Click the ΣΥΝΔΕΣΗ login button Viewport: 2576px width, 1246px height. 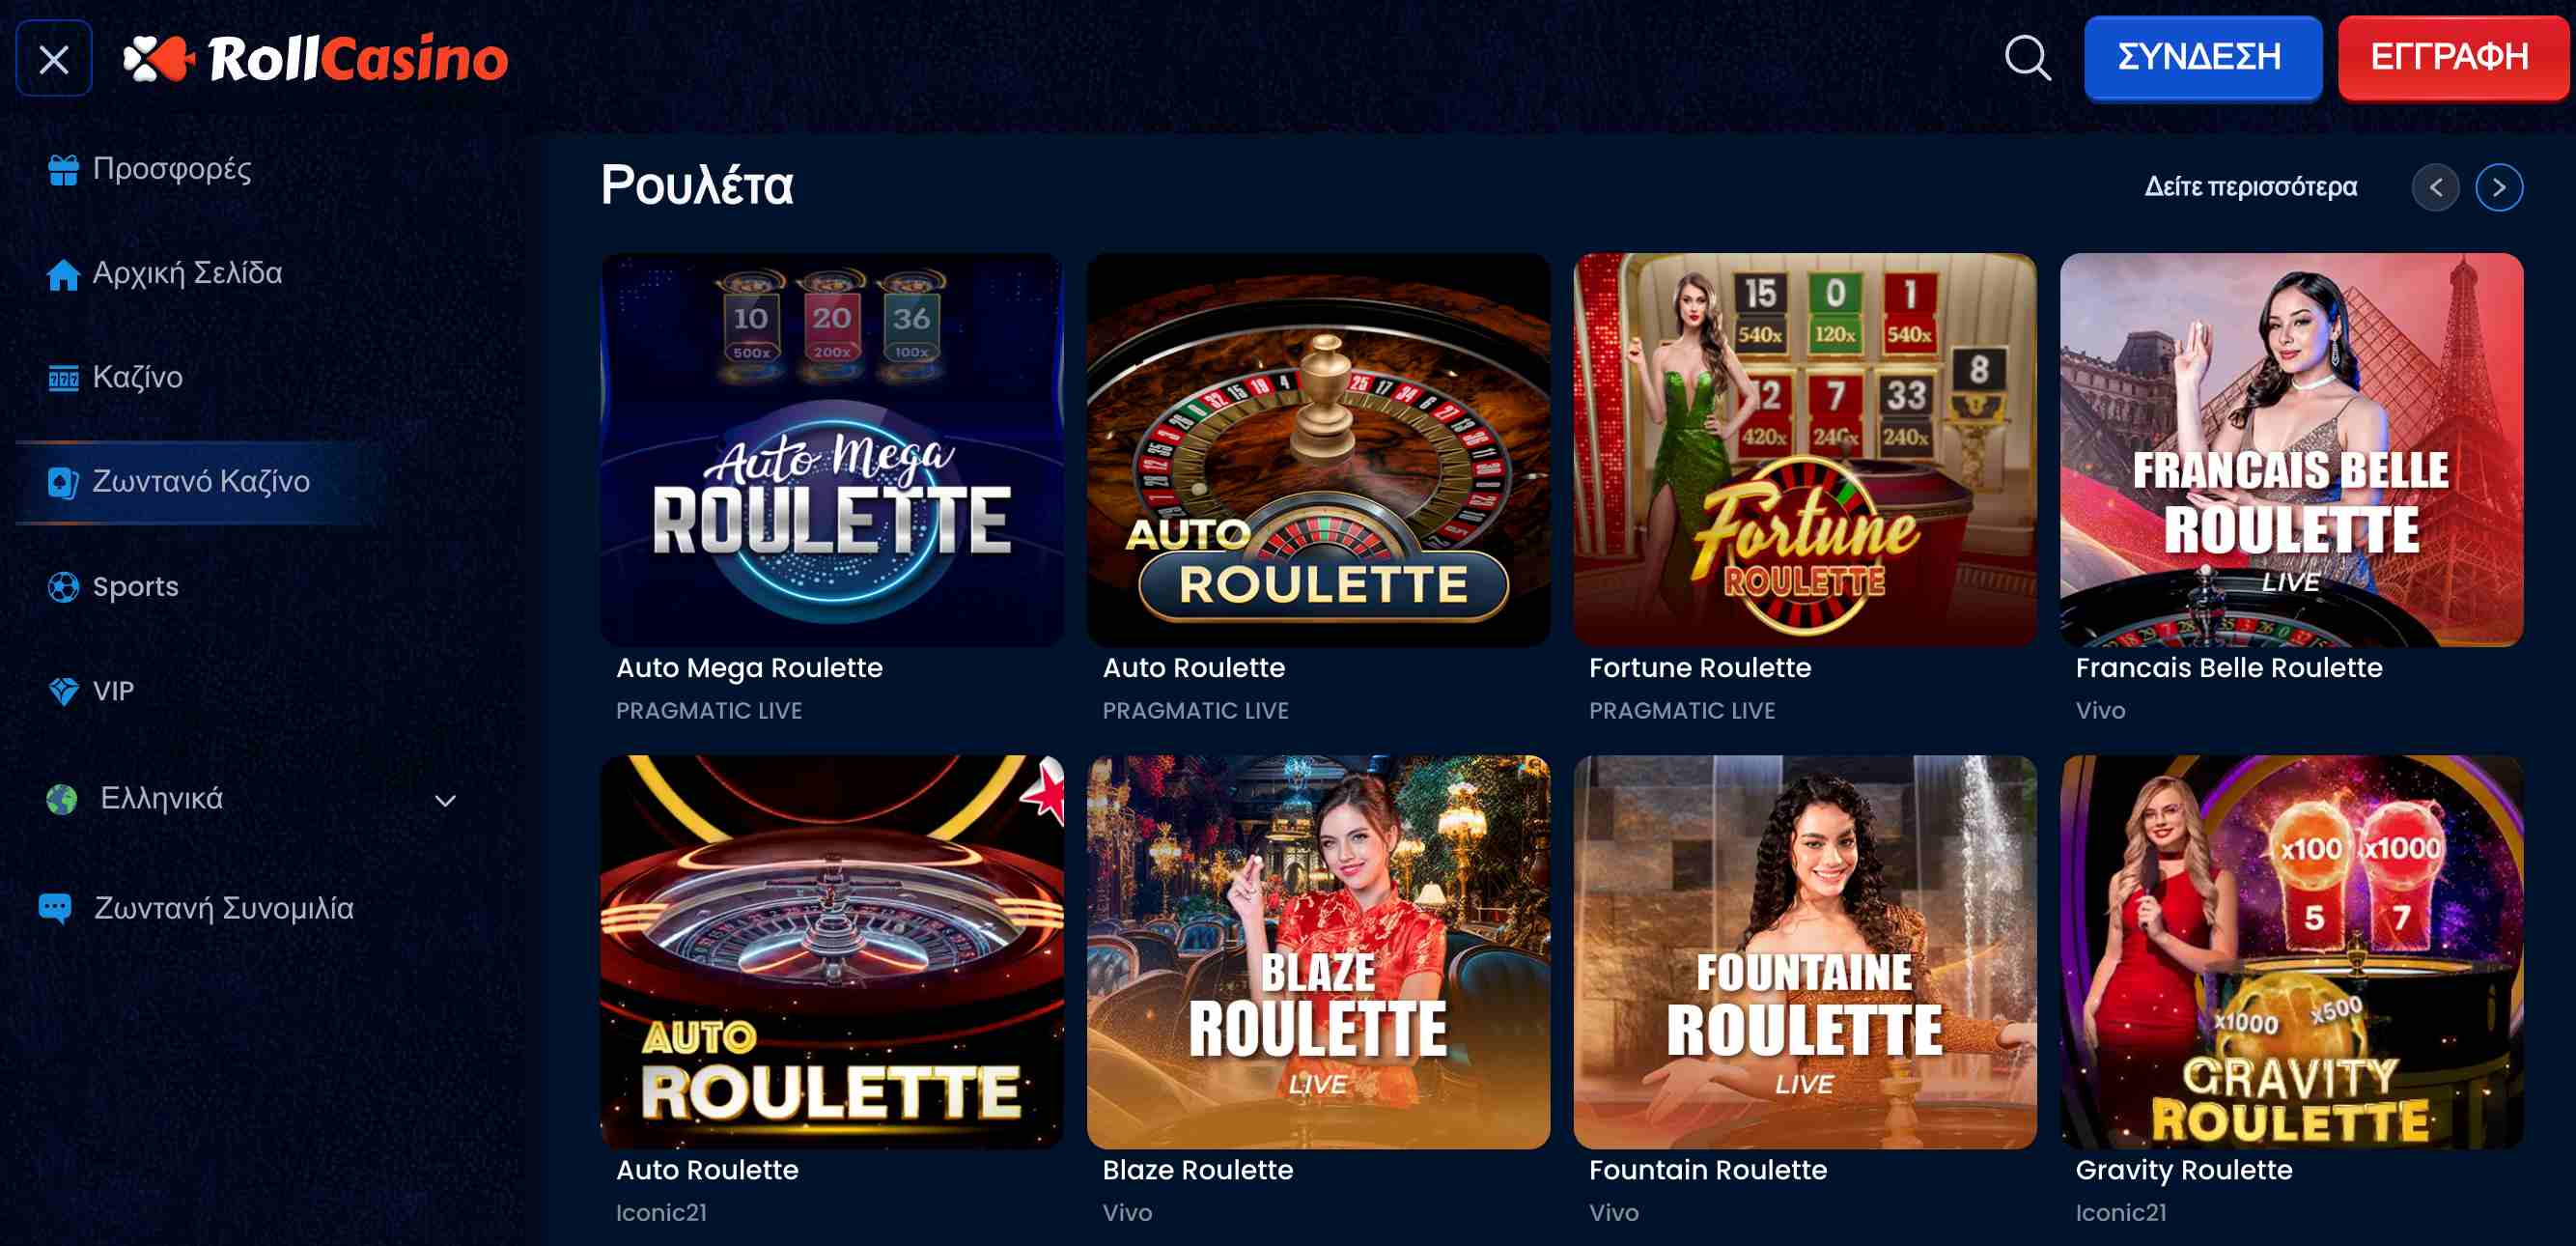click(x=2202, y=57)
